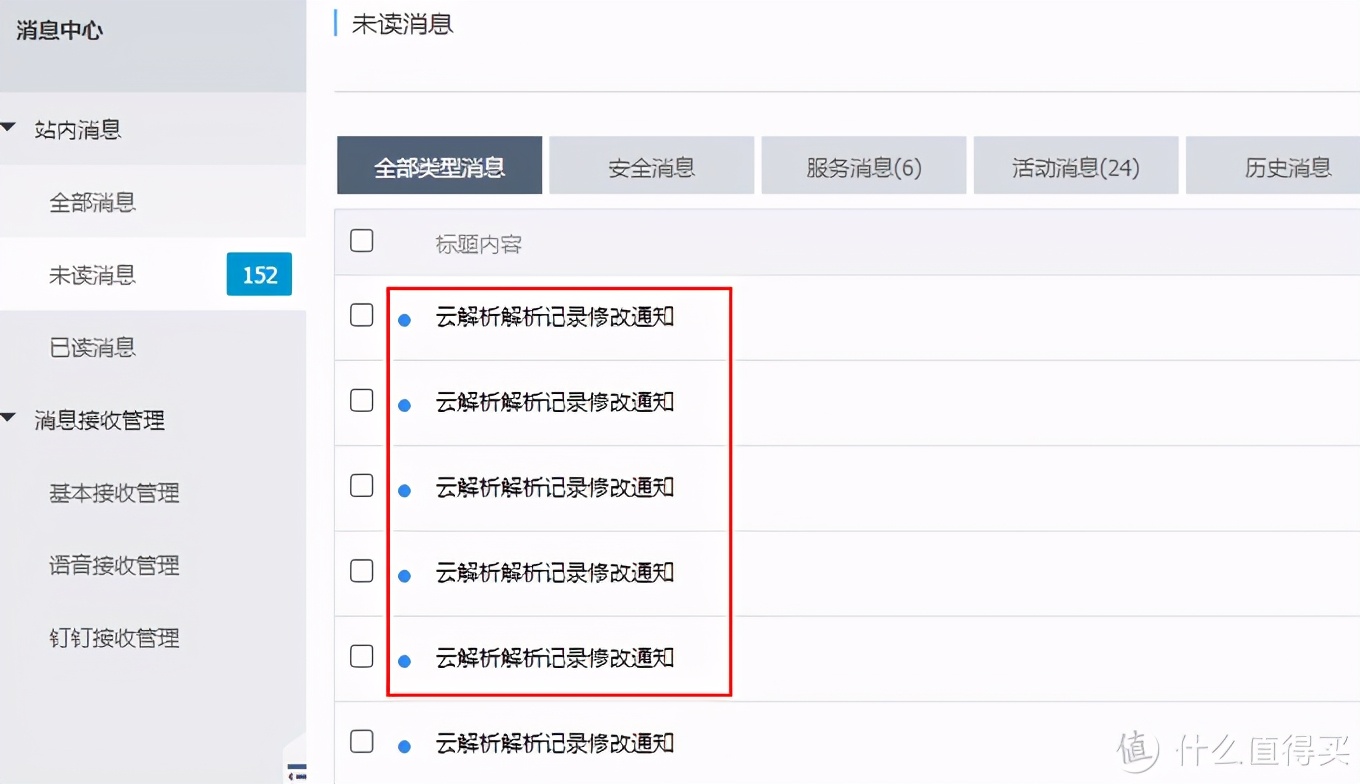Check the checkbox of the first 云解析 notification
The width and height of the screenshot is (1360, 784).
[x=361, y=314]
